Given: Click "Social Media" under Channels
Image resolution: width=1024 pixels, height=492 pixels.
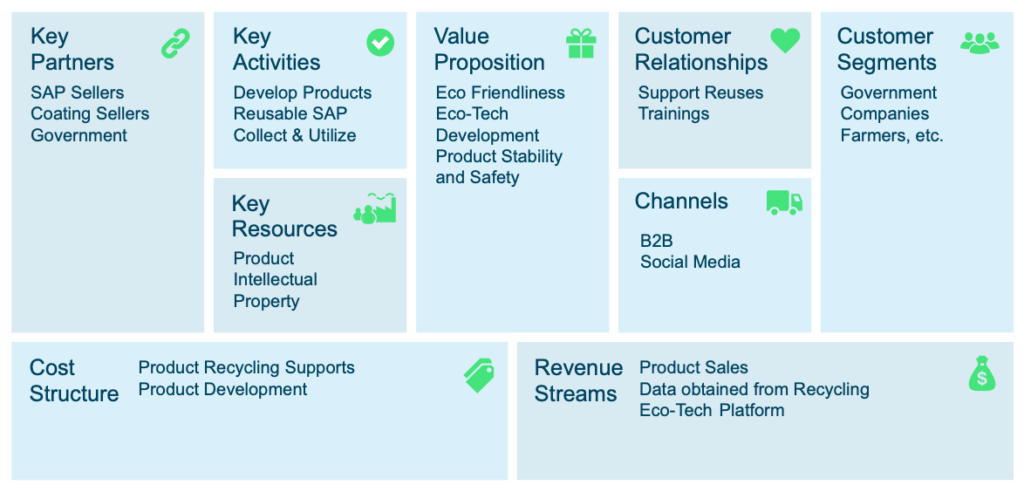Looking at the screenshot, I should 690,262.
